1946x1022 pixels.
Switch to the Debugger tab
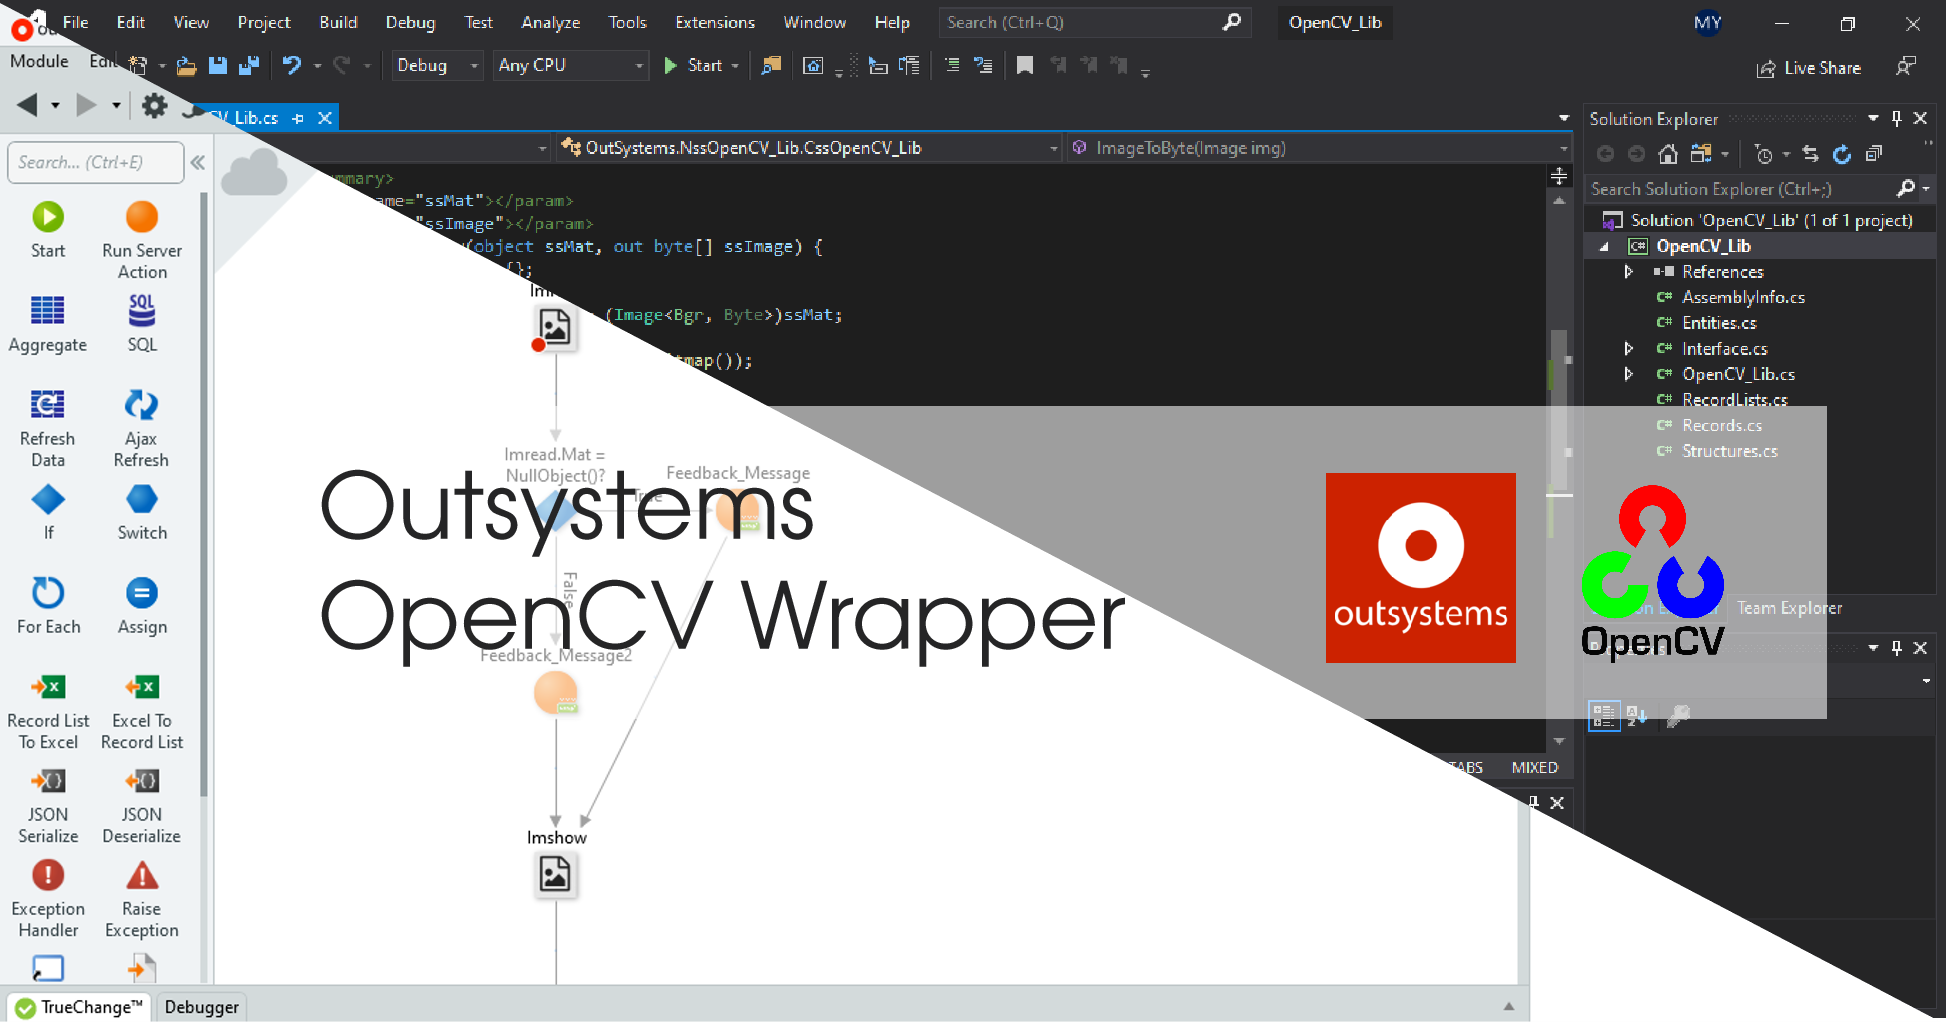click(x=201, y=1007)
